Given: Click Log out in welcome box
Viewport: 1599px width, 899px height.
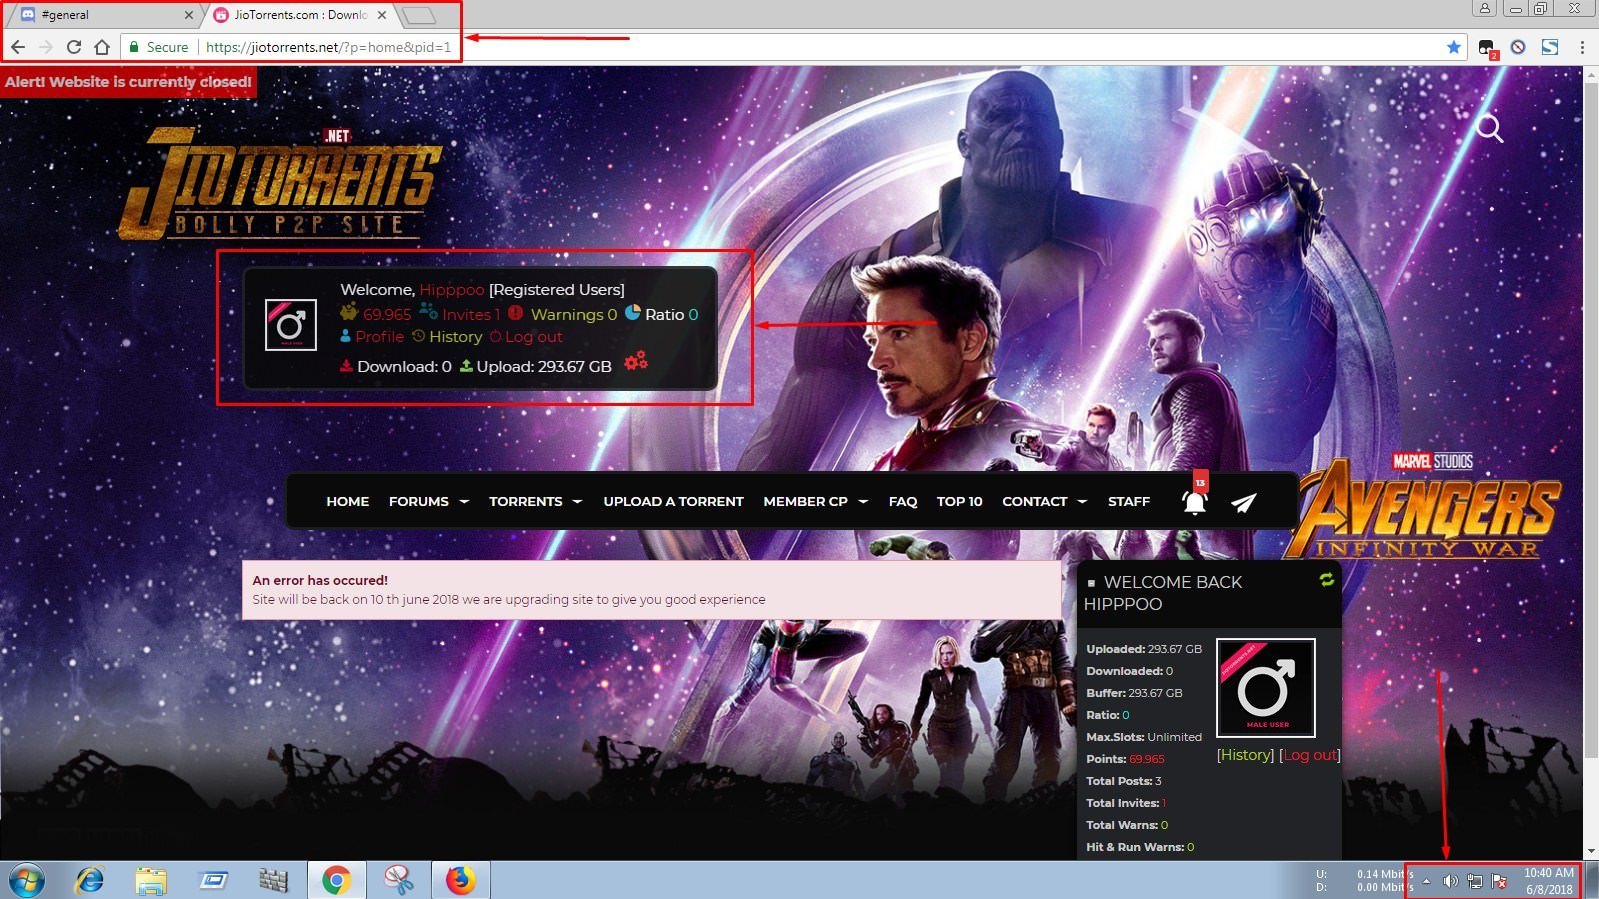Looking at the screenshot, I should pos(533,337).
